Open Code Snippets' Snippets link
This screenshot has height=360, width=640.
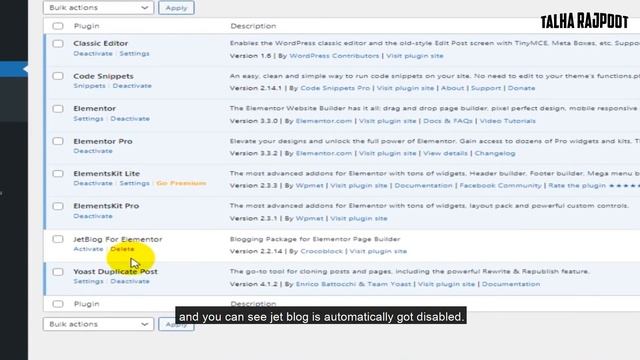pos(89,86)
